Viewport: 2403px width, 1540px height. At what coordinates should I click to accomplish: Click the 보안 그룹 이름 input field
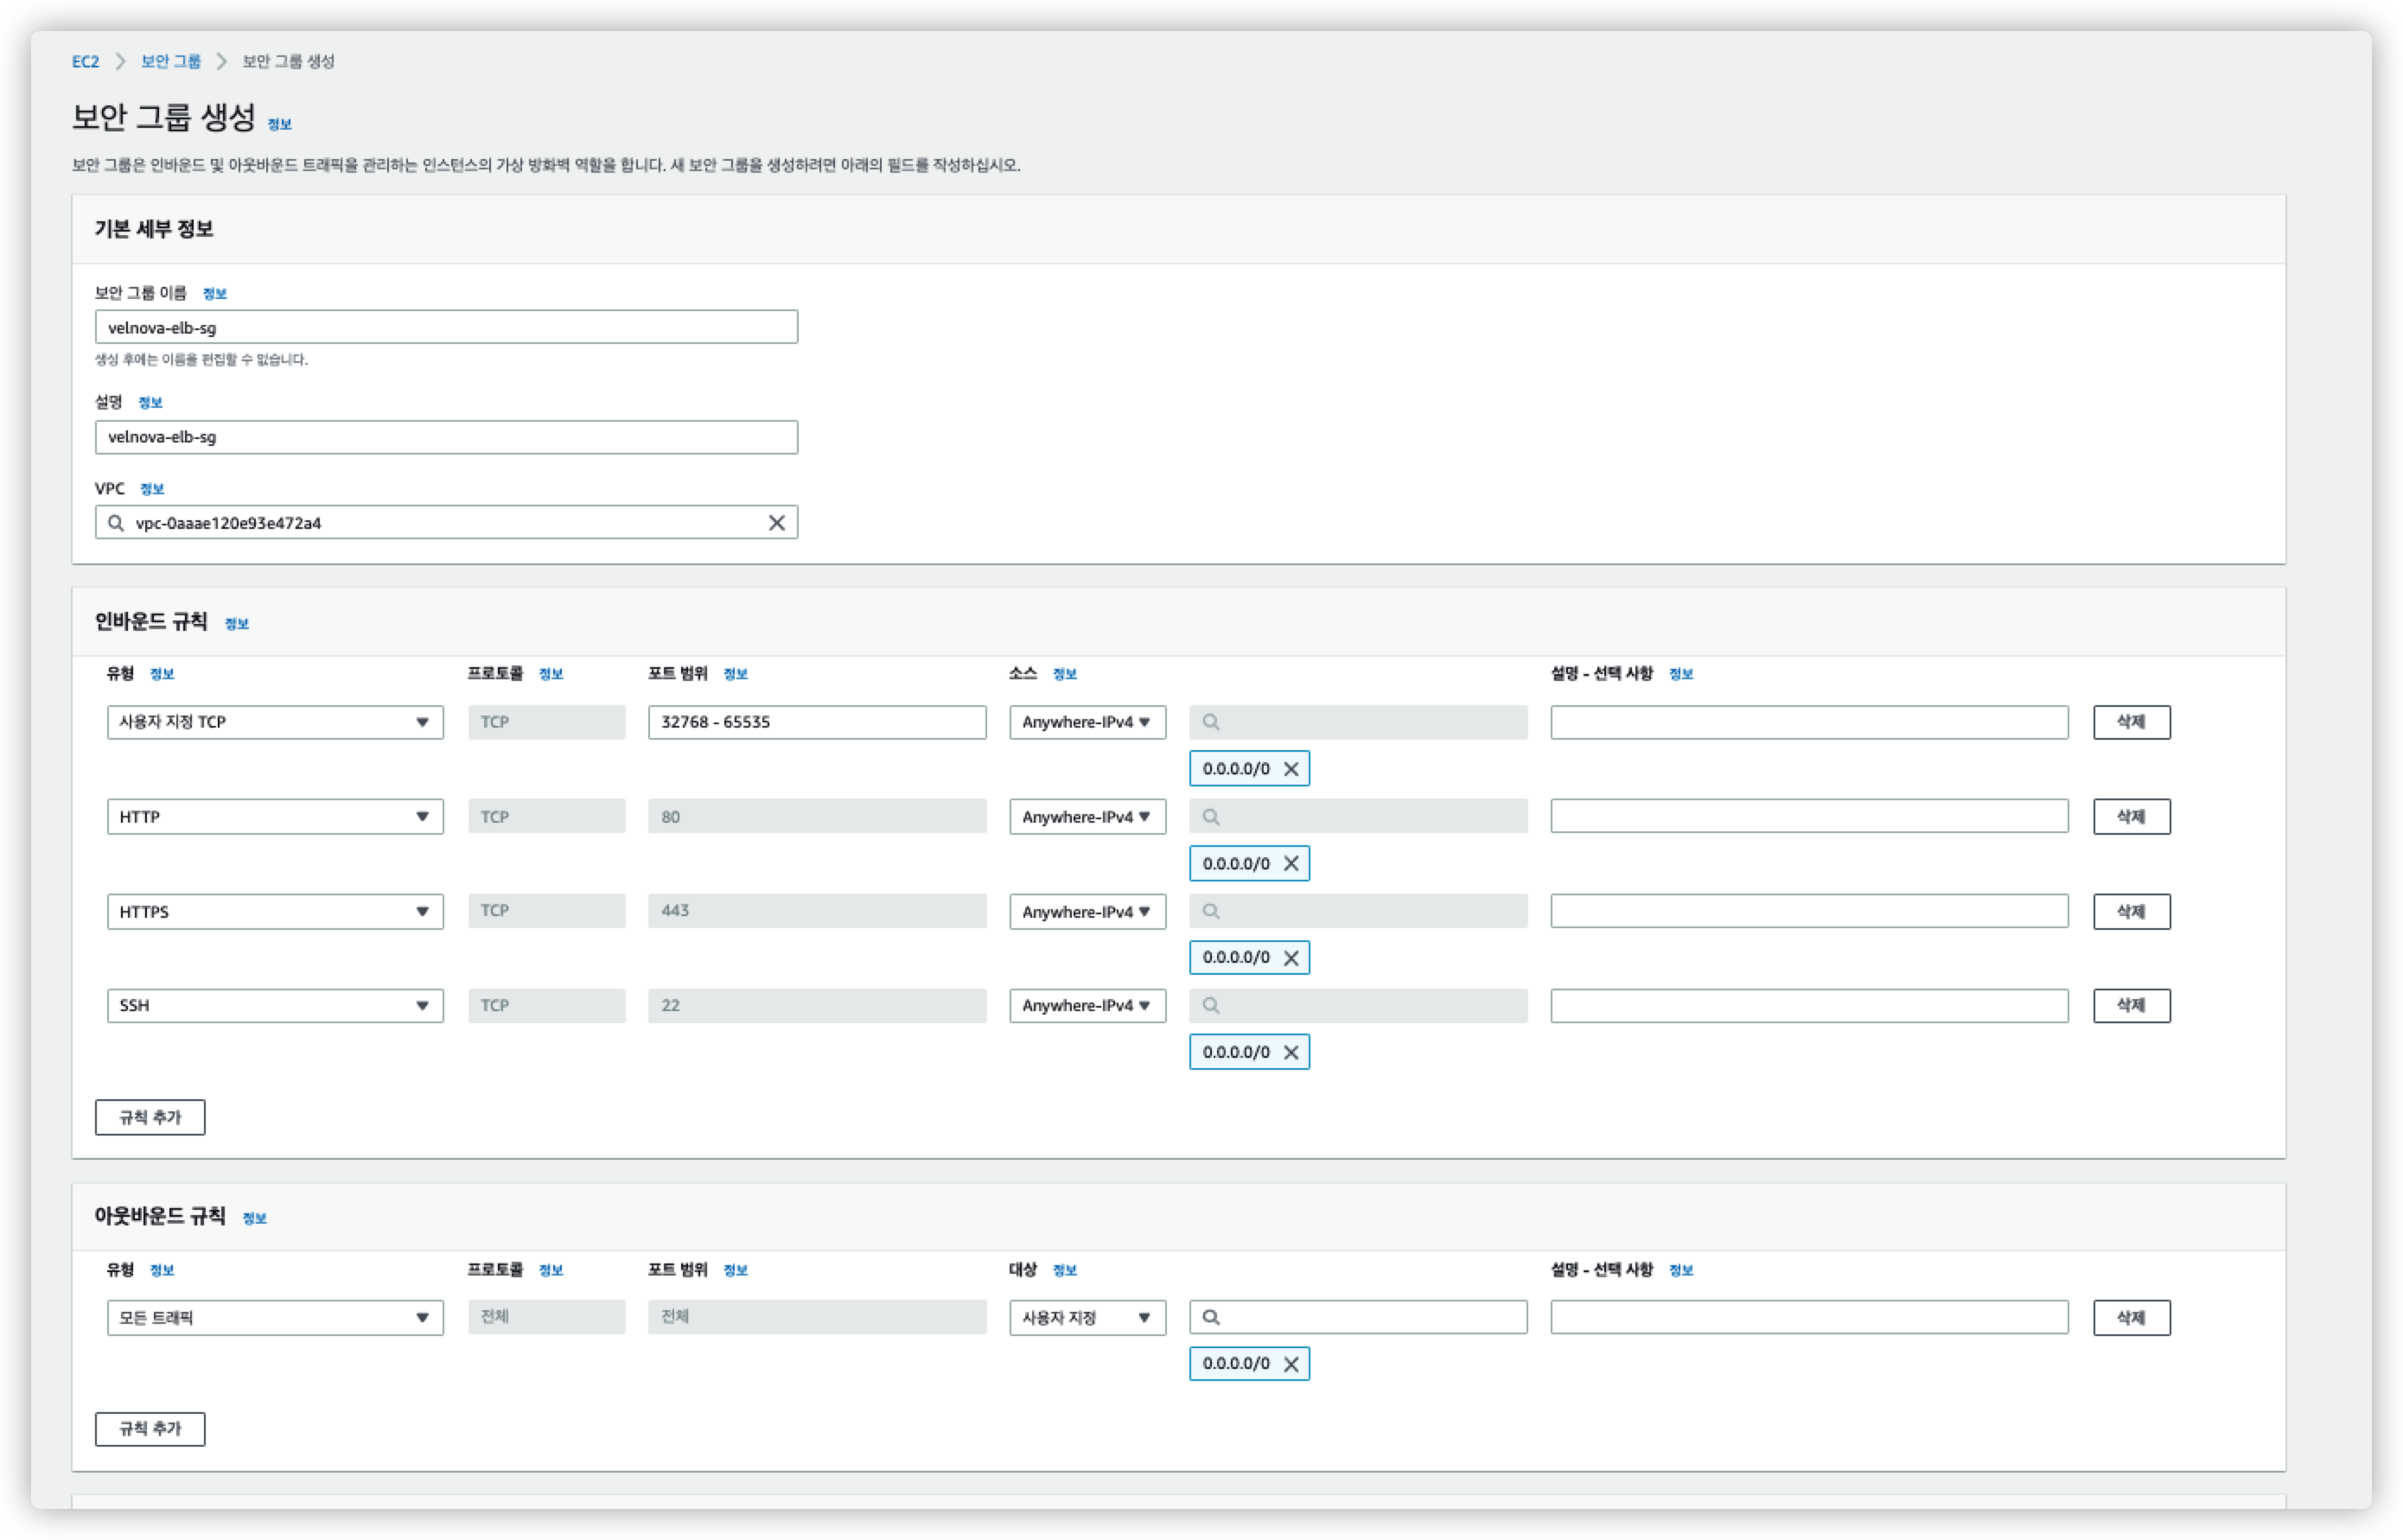[446, 327]
